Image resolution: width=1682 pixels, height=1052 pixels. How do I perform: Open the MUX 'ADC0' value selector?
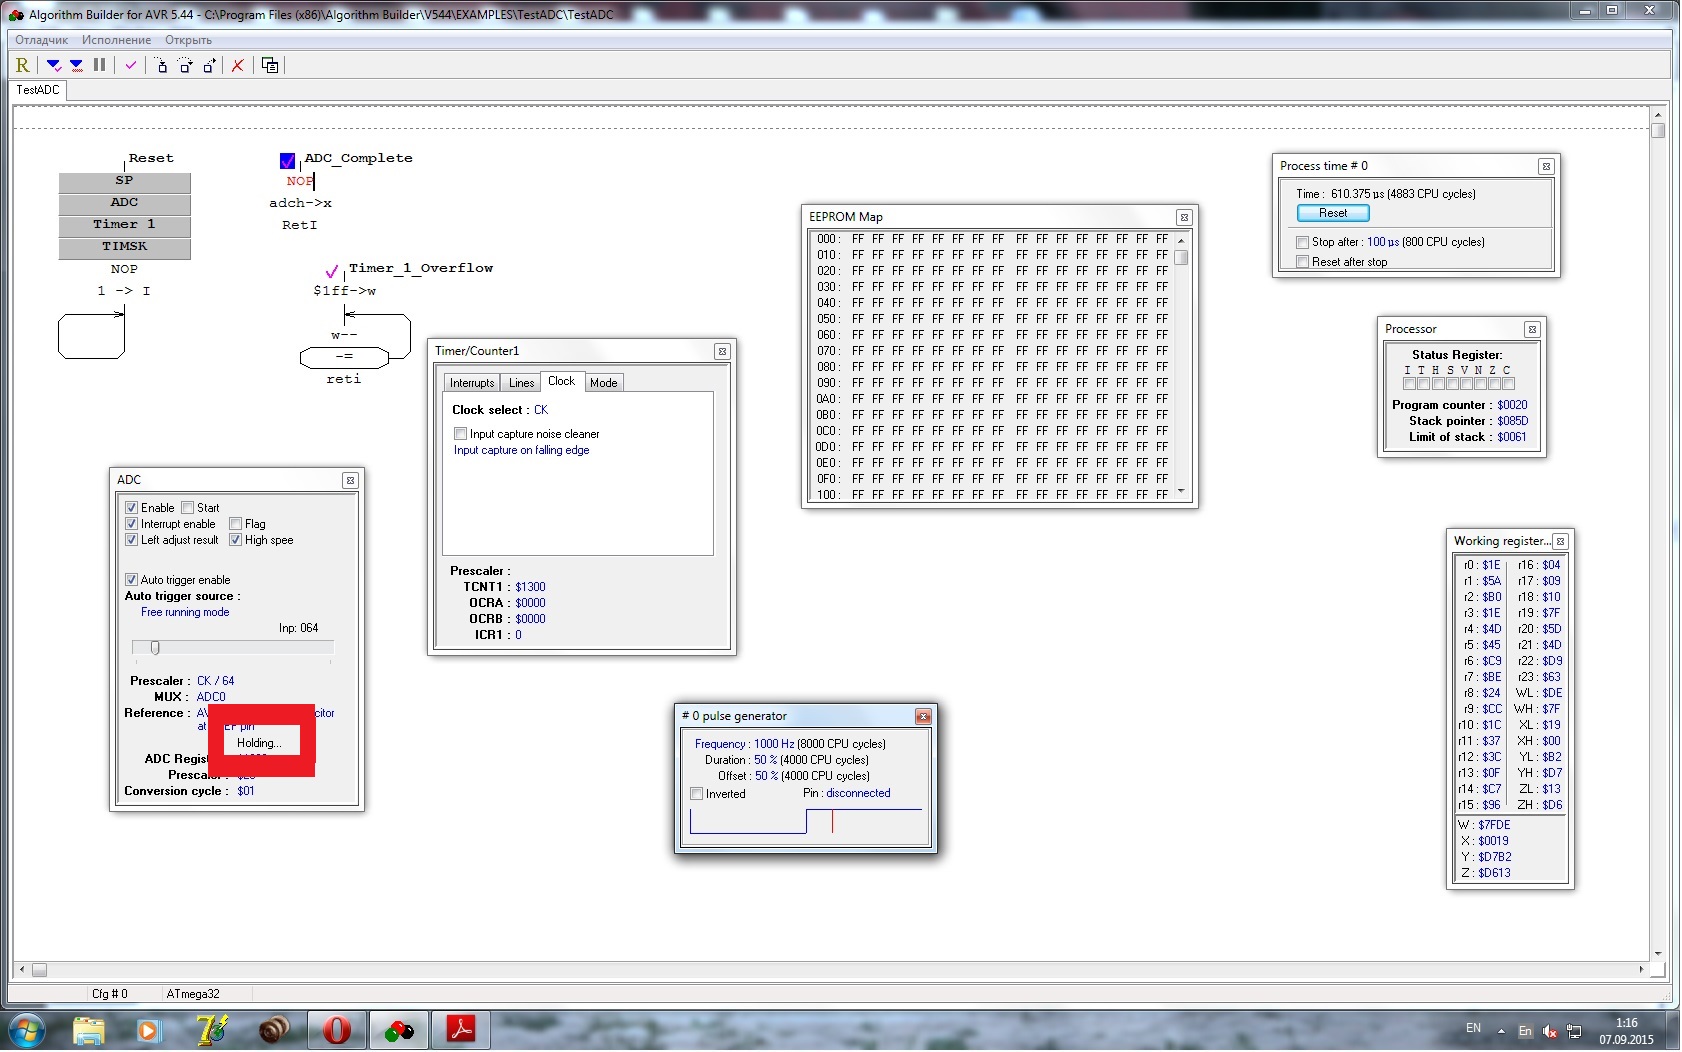pyautogui.click(x=211, y=697)
